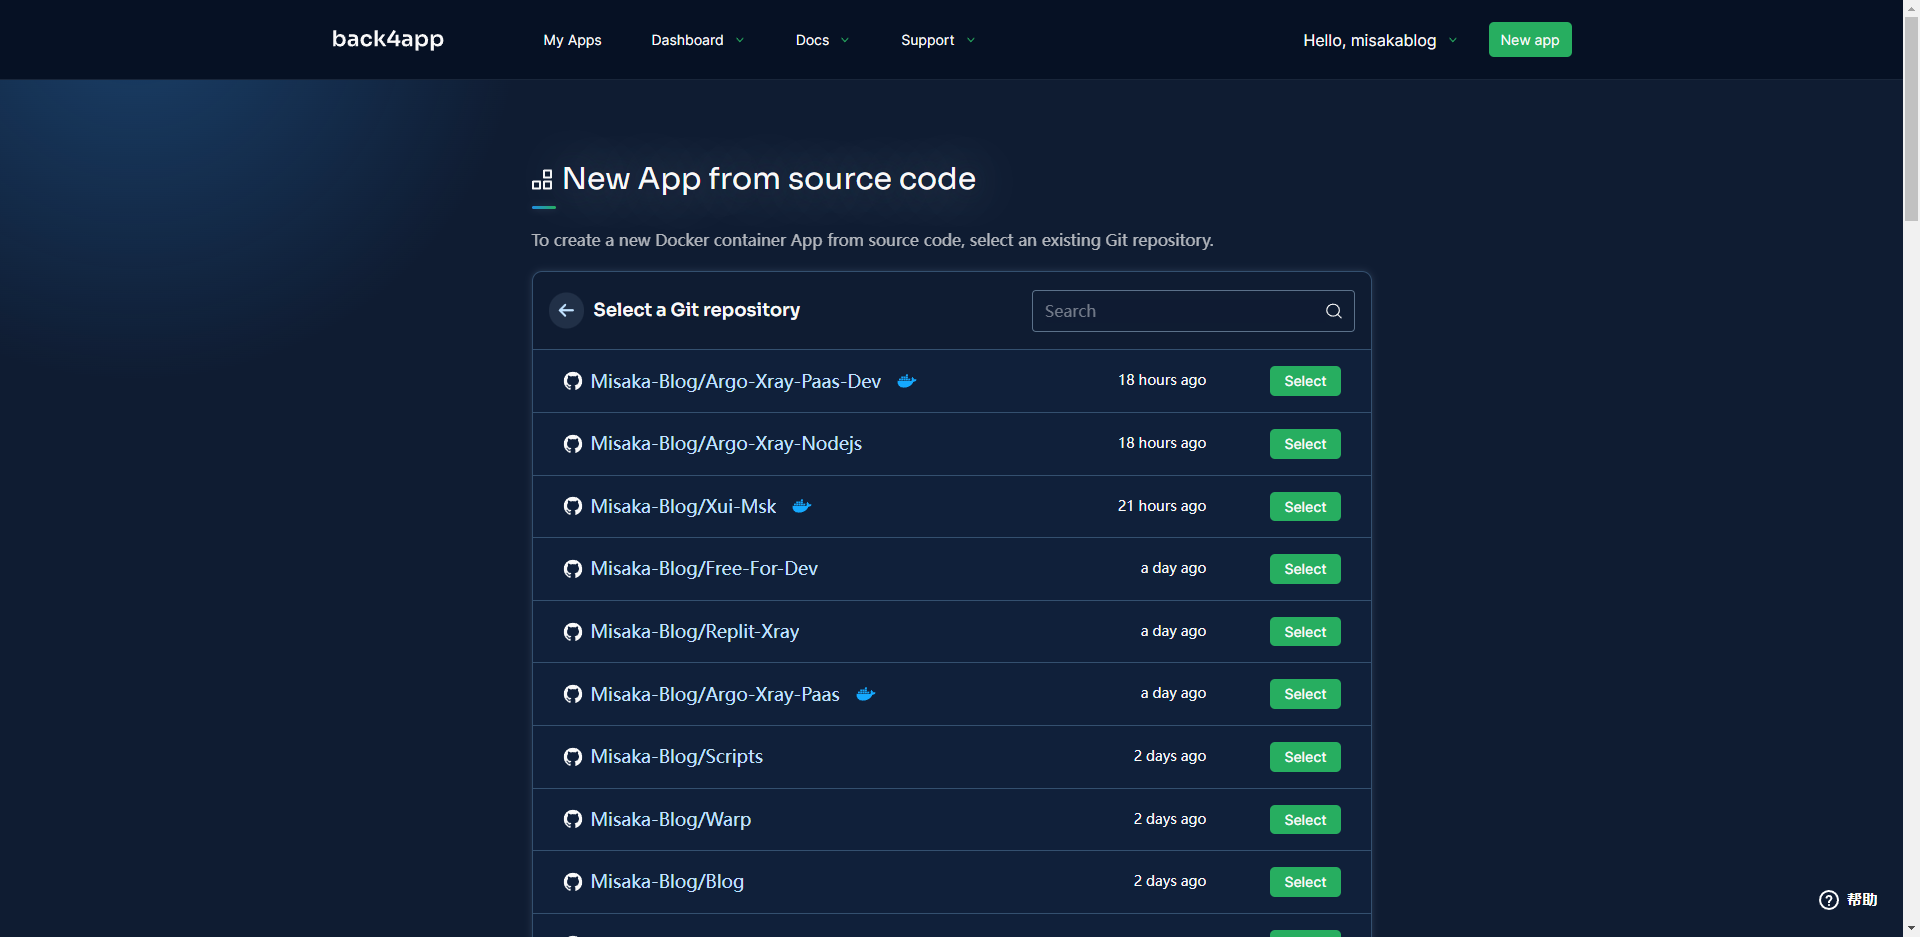Click the GitHub icon for Misaka-Blog/Argo-Xray-Paas

coord(573,694)
